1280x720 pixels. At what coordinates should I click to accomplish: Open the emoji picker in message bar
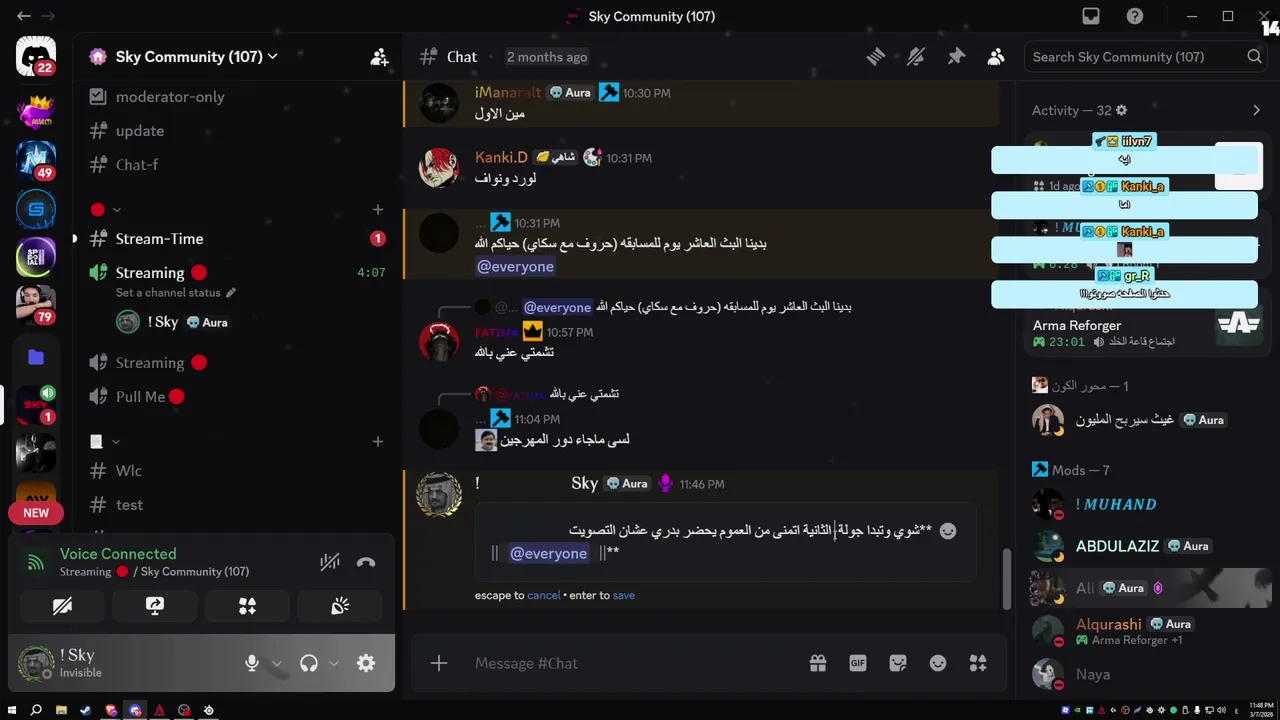click(938, 663)
